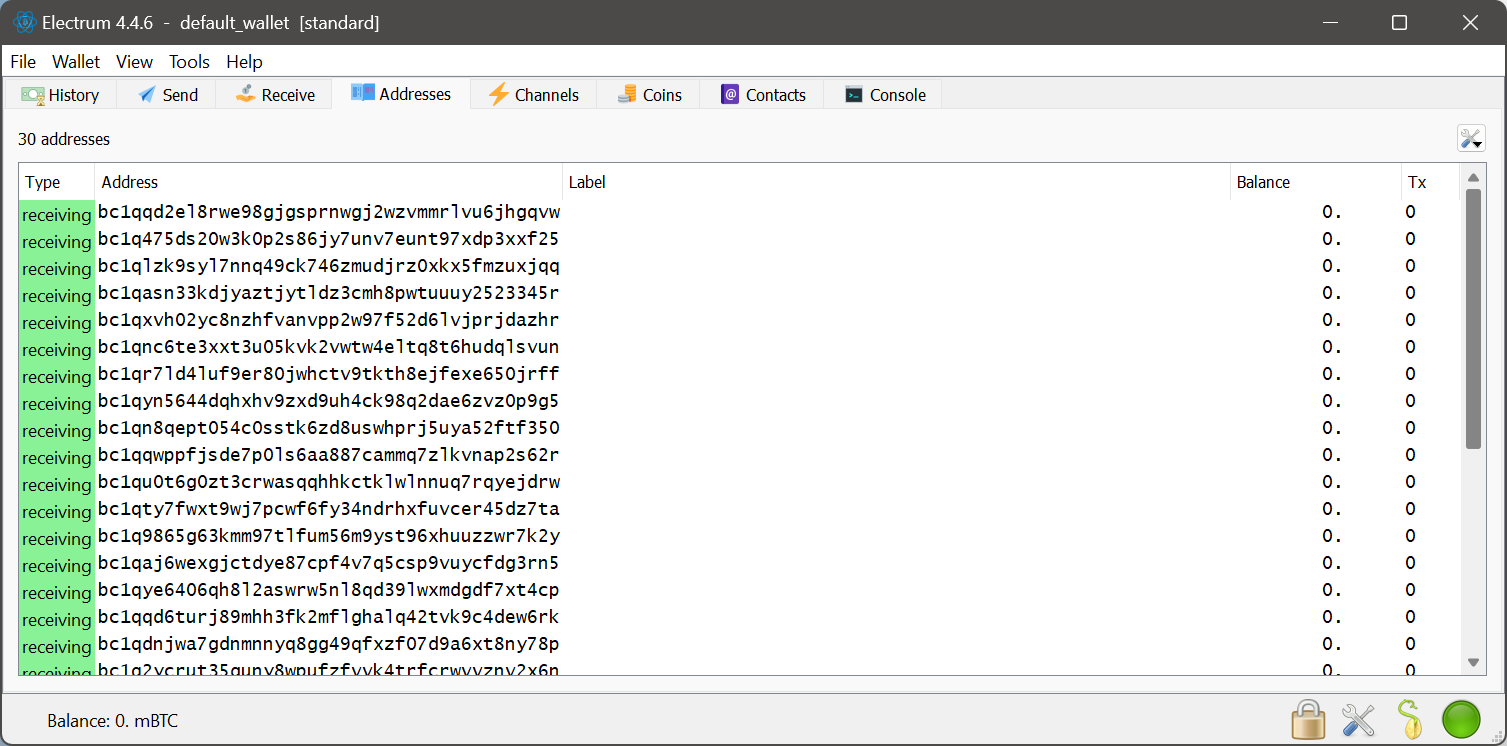Click the balance value for address bc1qty7fwxt
Image resolution: width=1507 pixels, height=746 pixels.
(1332, 509)
